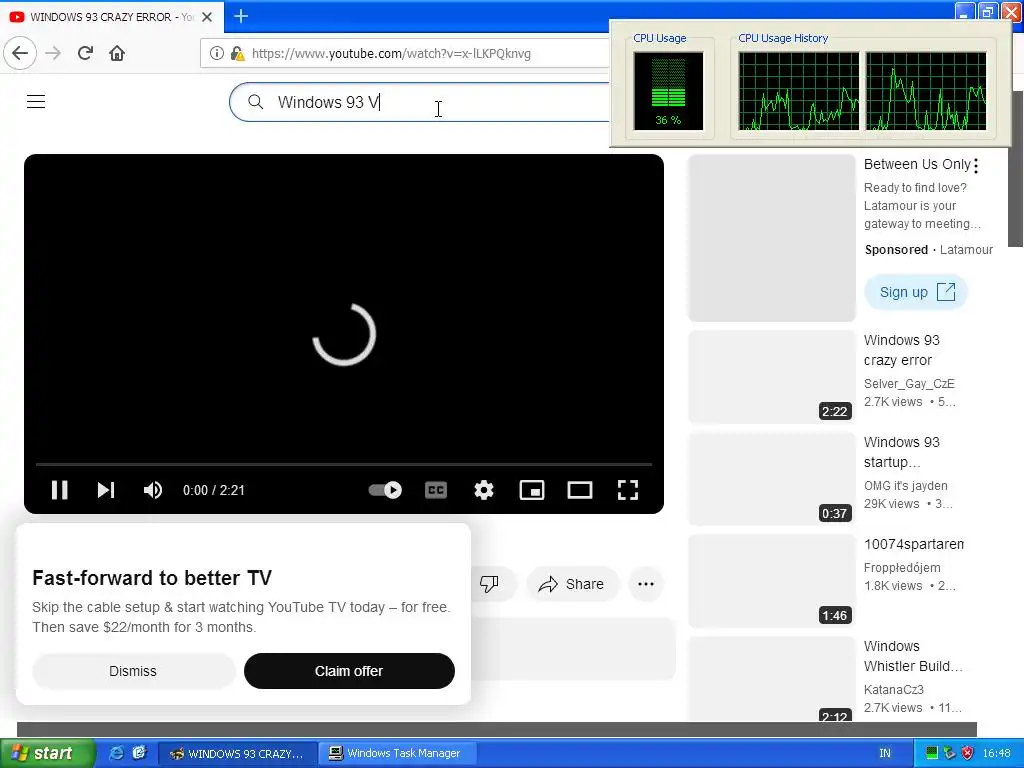The image size is (1024, 768).
Task: Open Between Us Only sponsored title
Action: click(x=917, y=164)
